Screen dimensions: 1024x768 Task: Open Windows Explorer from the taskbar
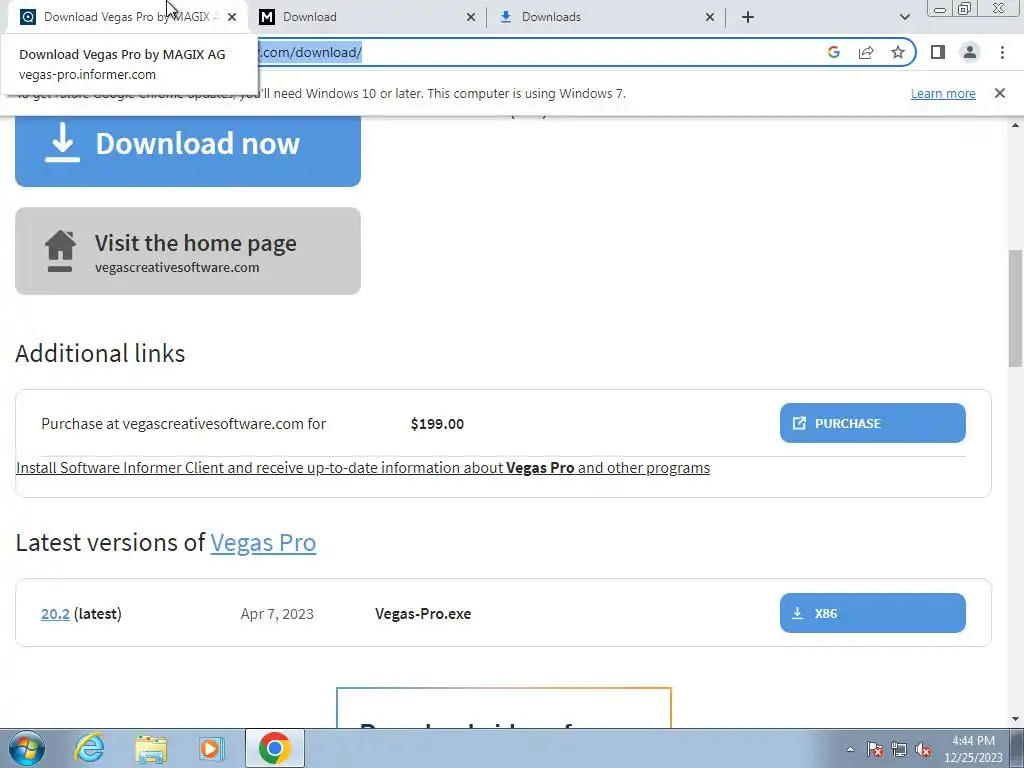(x=151, y=748)
